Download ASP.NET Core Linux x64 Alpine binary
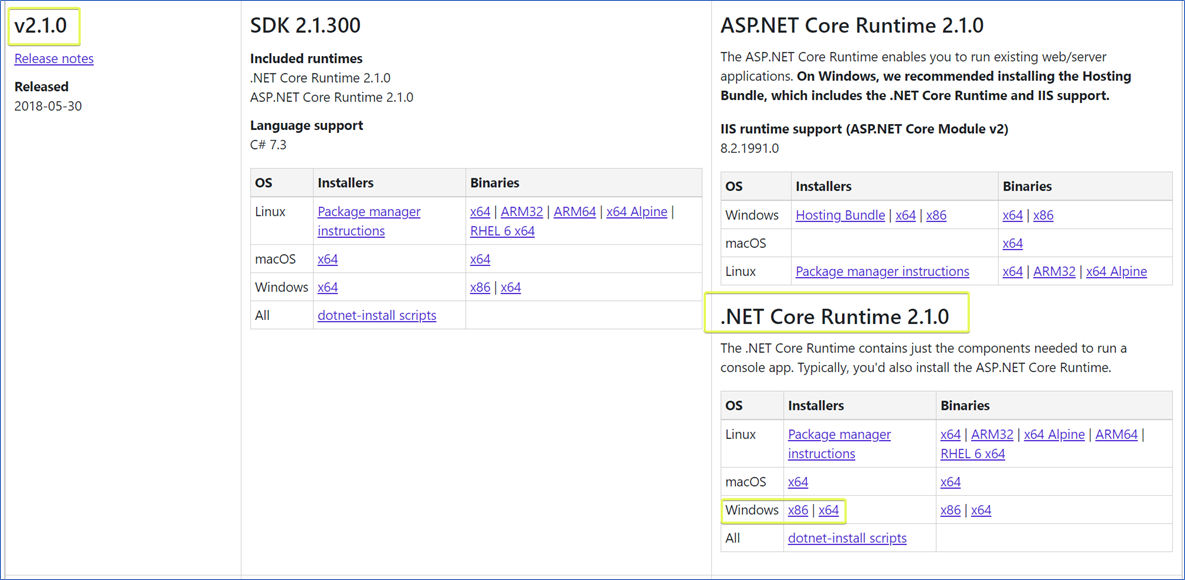 point(1116,271)
